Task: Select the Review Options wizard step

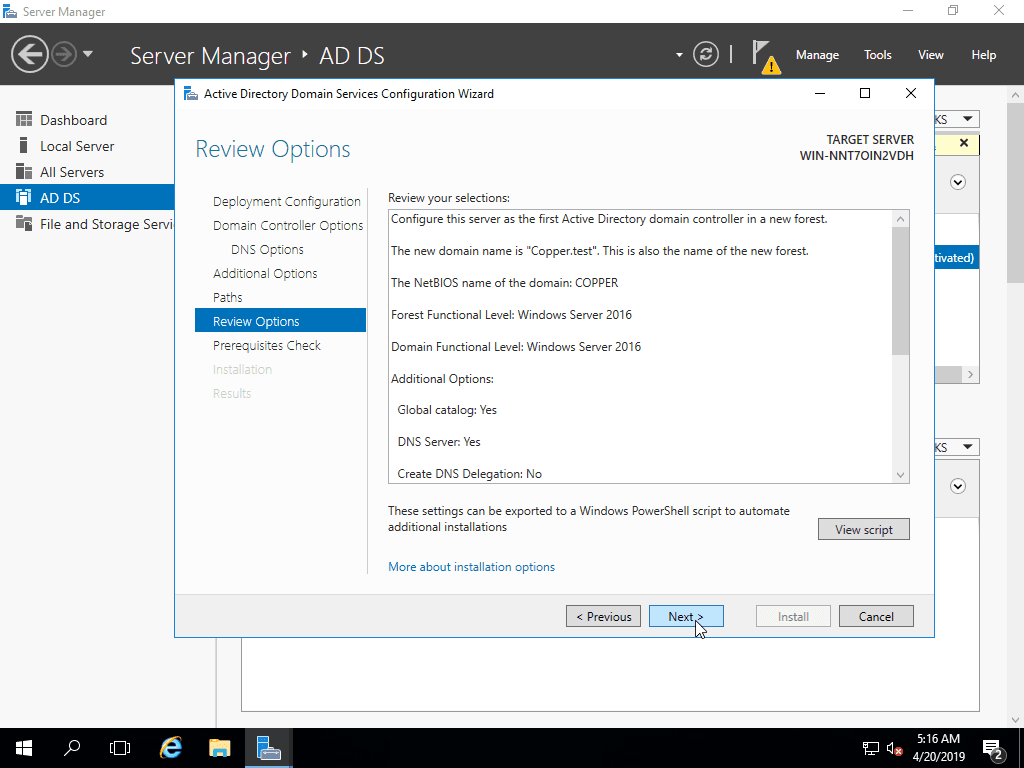Action: (280, 321)
